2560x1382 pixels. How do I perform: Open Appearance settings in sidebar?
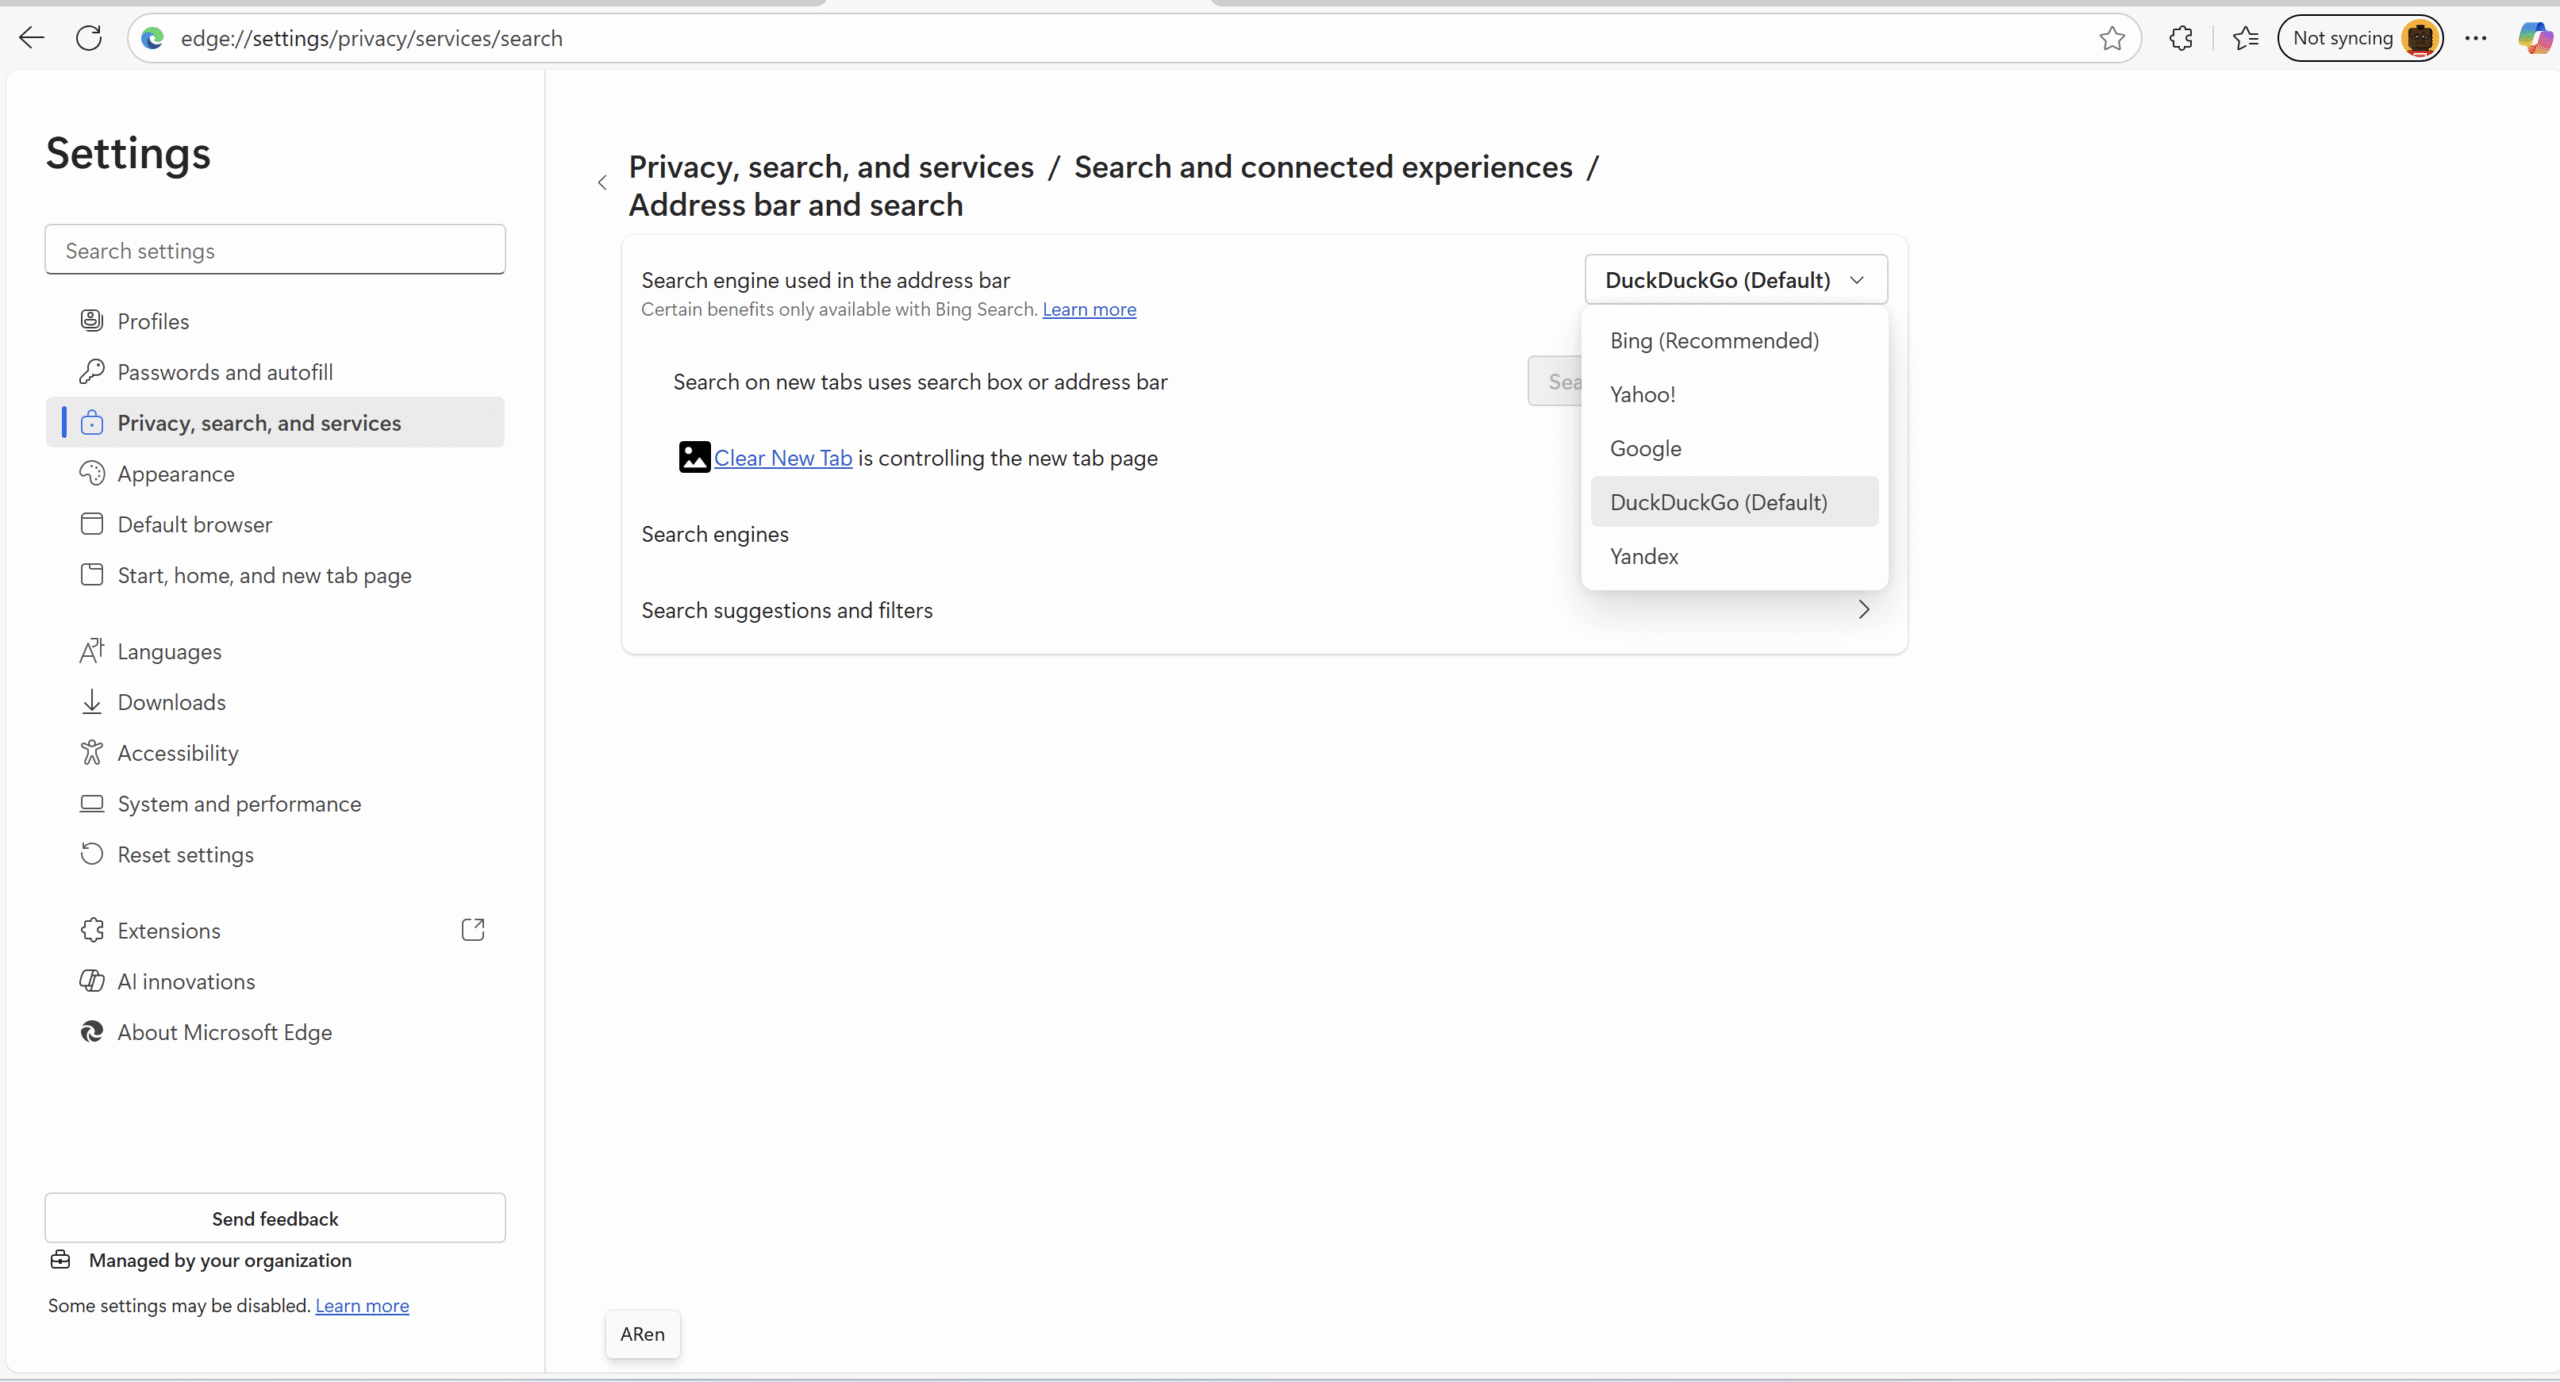176,474
